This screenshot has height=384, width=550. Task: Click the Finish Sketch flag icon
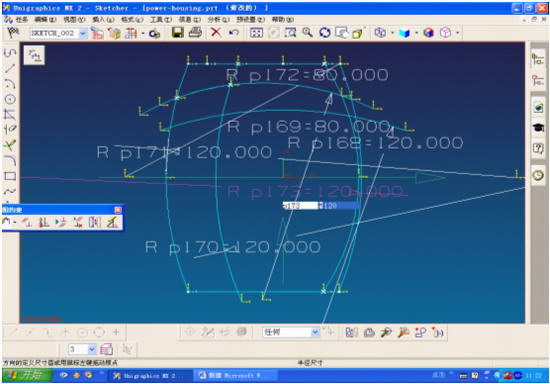coord(13,33)
